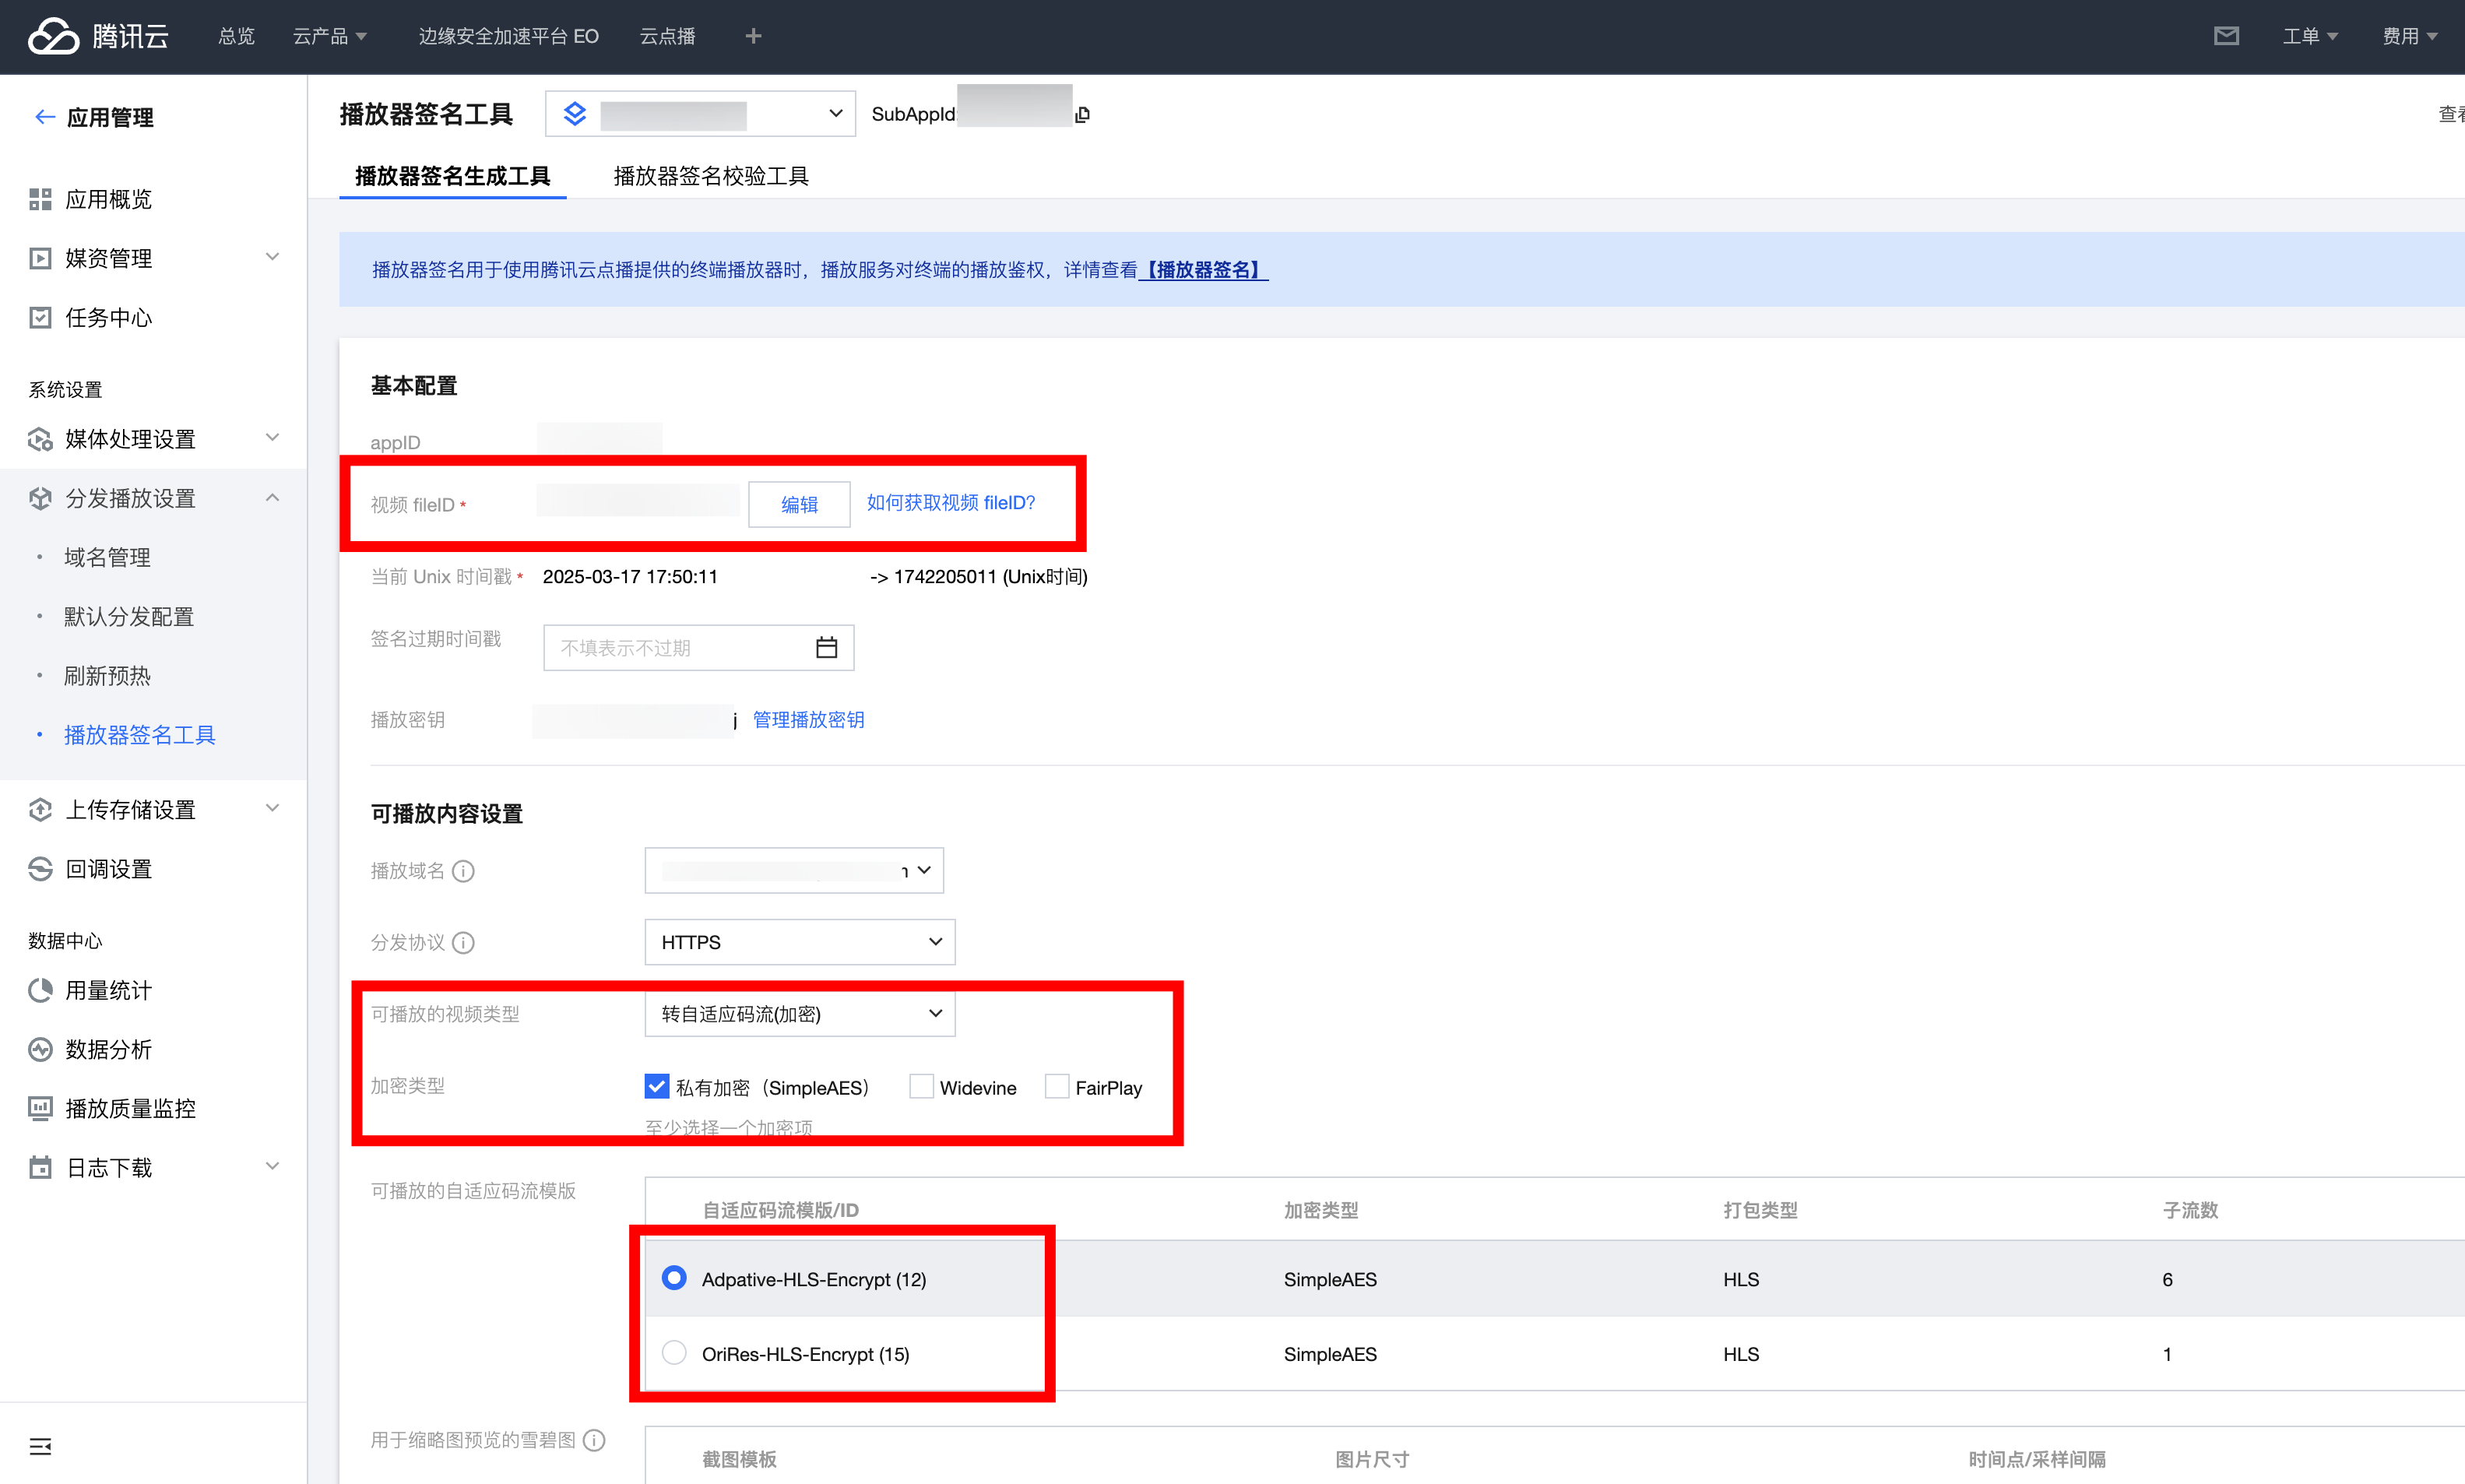Click info icon next to 播放域名
This screenshot has height=1484, width=2465.
(463, 871)
